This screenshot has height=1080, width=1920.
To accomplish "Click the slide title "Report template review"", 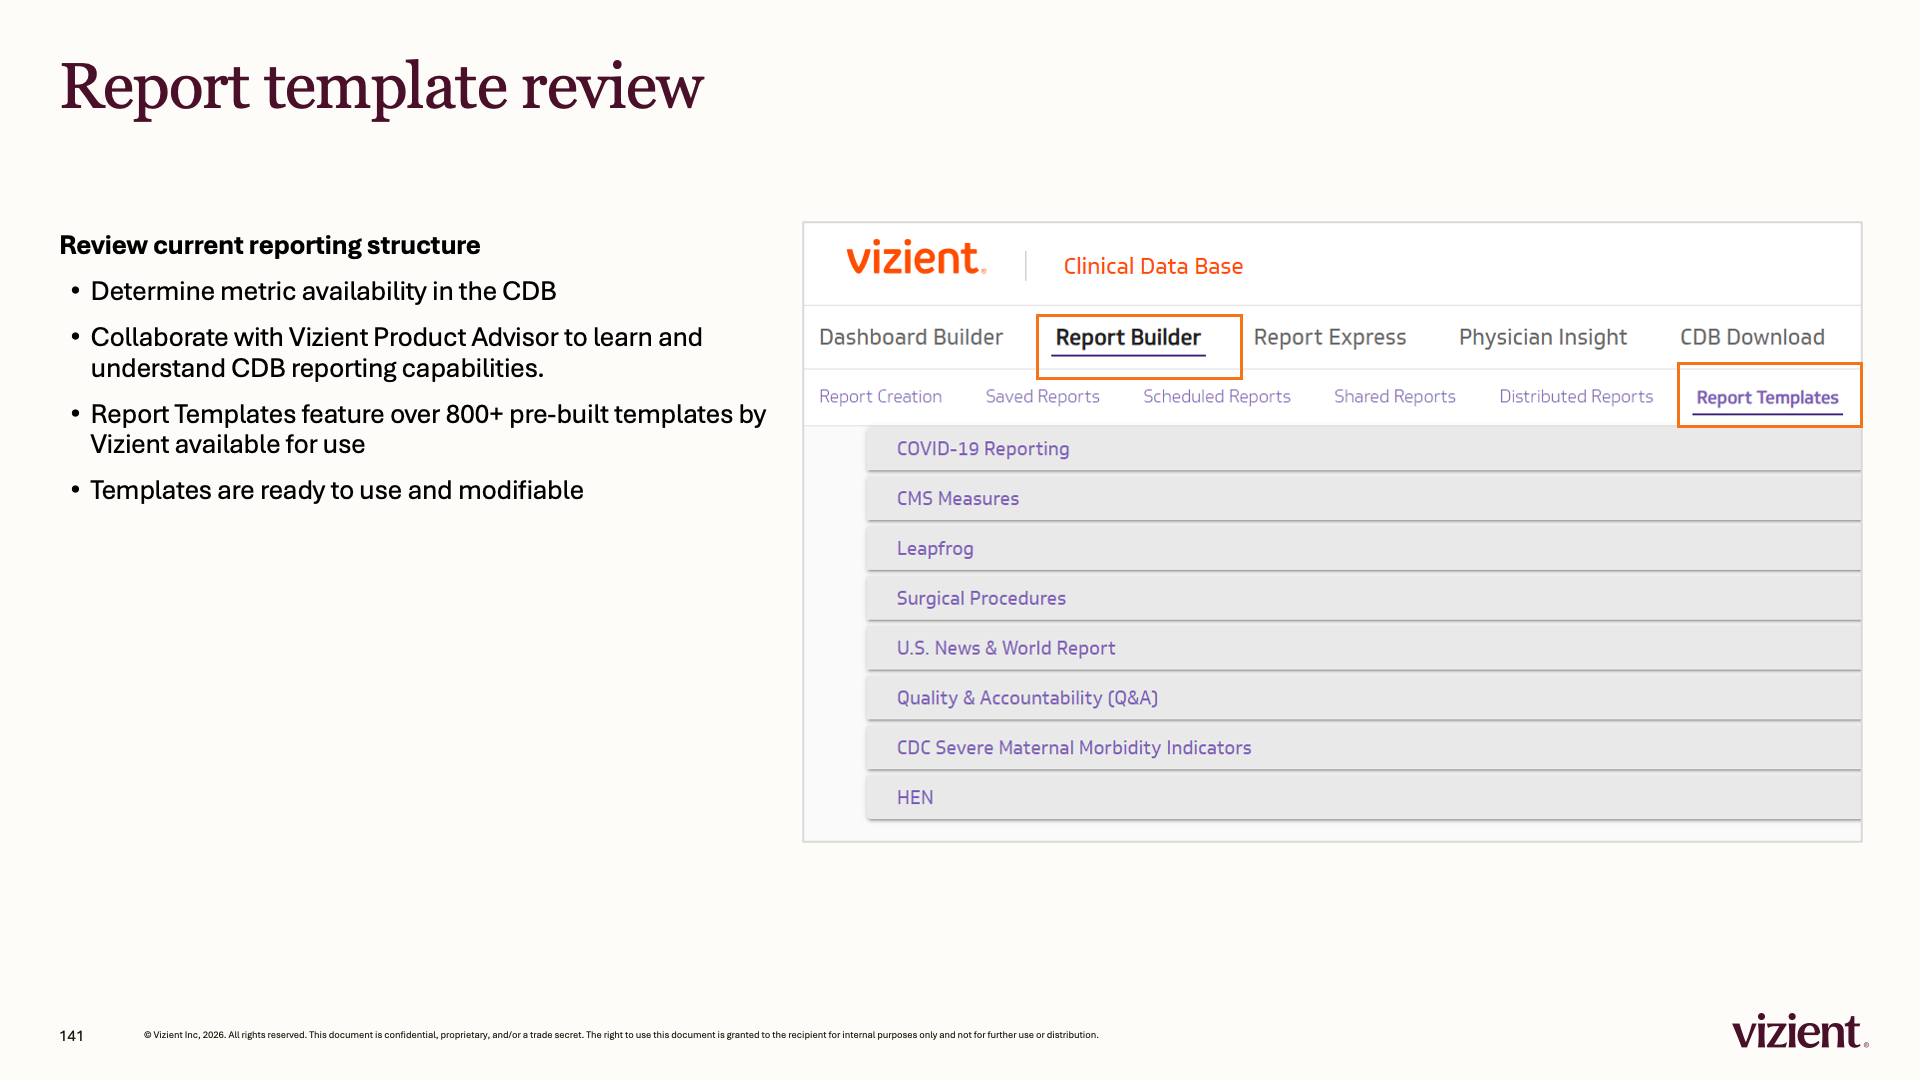I will (x=382, y=86).
